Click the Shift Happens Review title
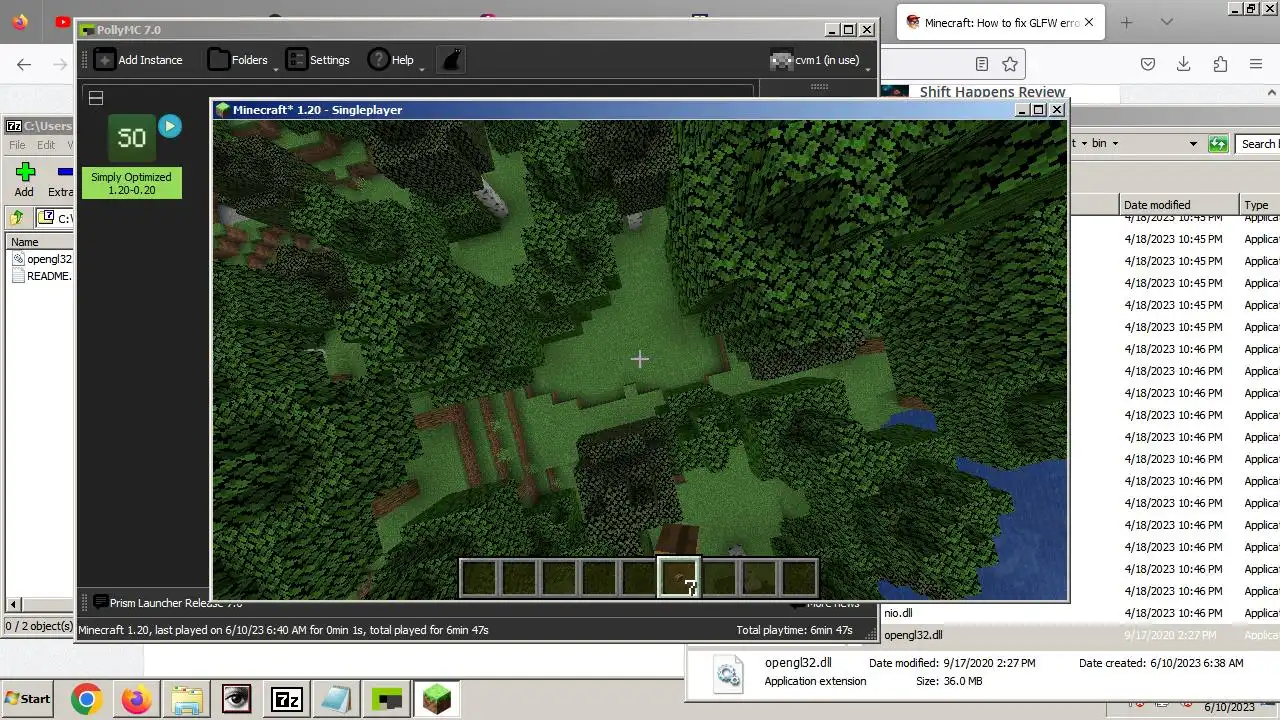The width and height of the screenshot is (1280, 720). 992,92
